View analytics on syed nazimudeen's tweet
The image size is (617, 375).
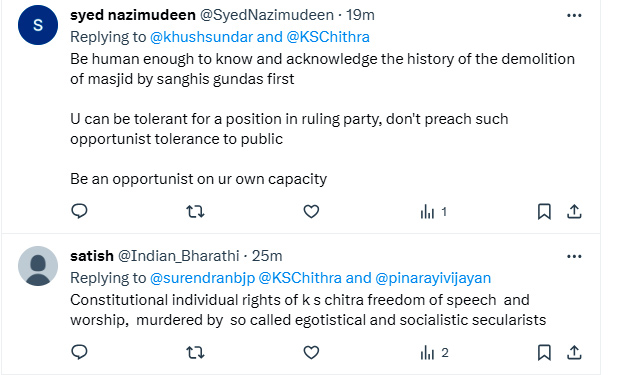pyautogui.click(x=434, y=212)
